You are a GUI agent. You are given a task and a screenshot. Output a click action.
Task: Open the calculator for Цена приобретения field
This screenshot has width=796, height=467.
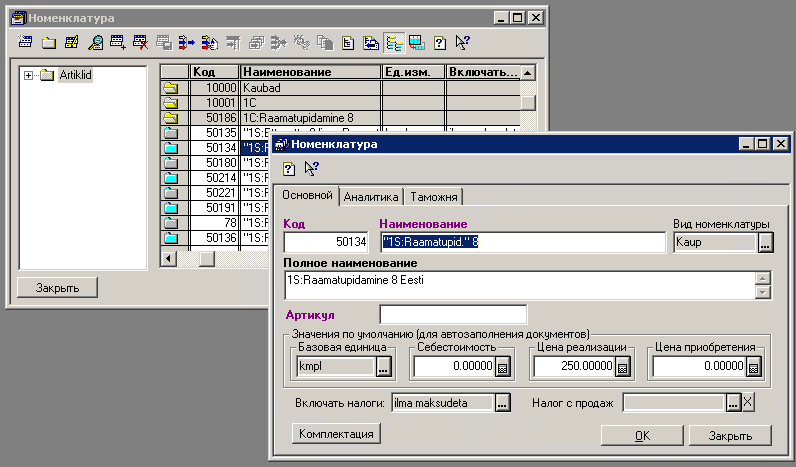753,366
